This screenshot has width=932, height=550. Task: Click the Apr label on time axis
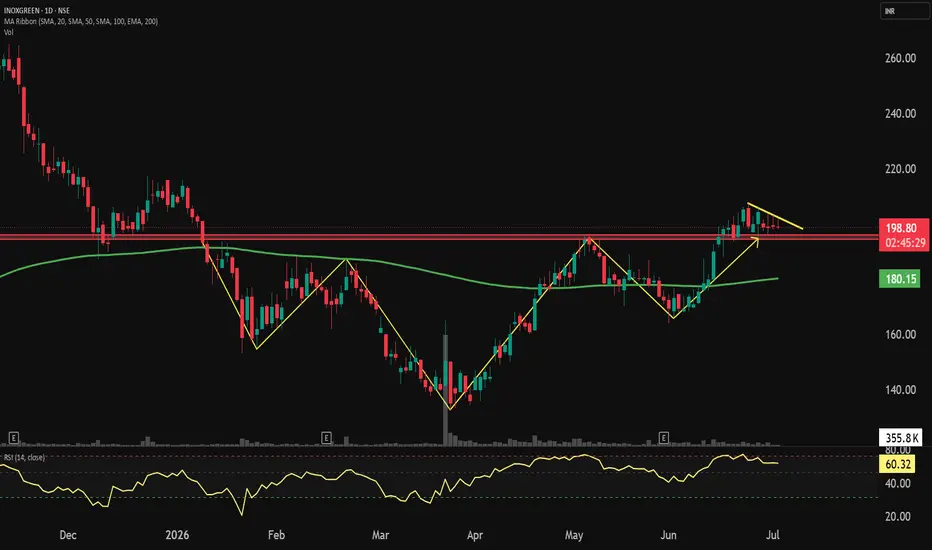click(475, 535)
